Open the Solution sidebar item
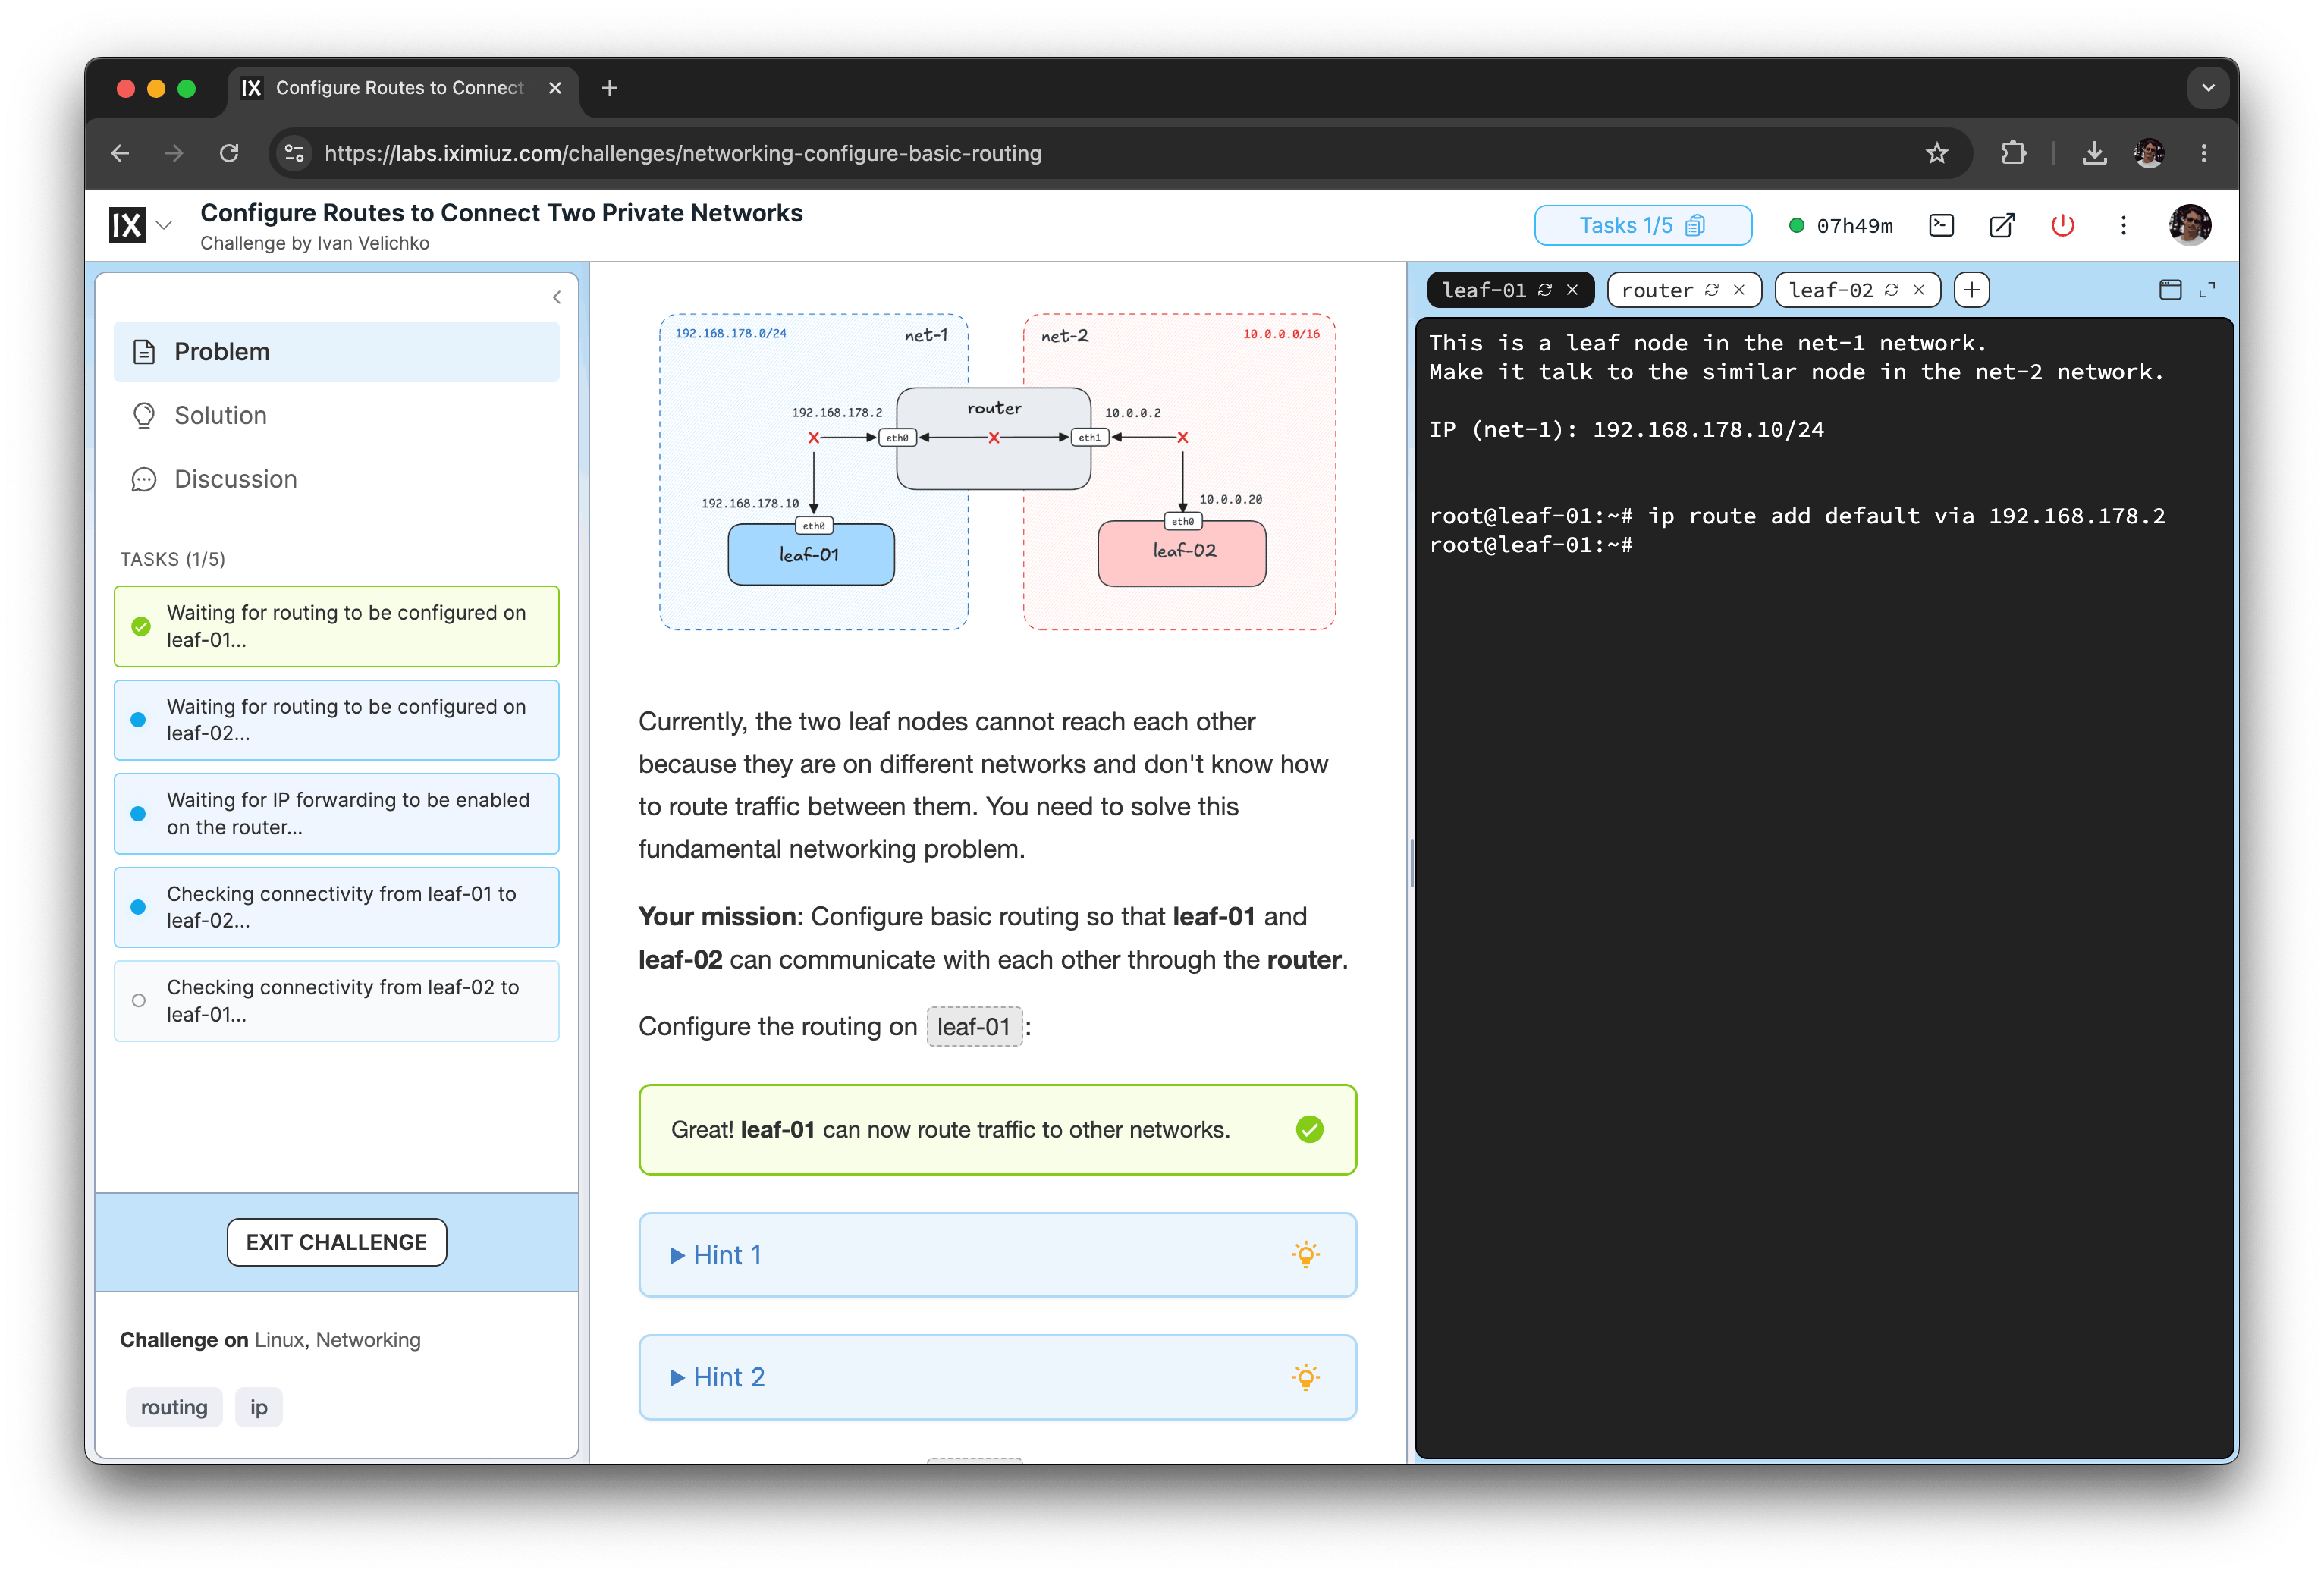 tap(336, 415)
